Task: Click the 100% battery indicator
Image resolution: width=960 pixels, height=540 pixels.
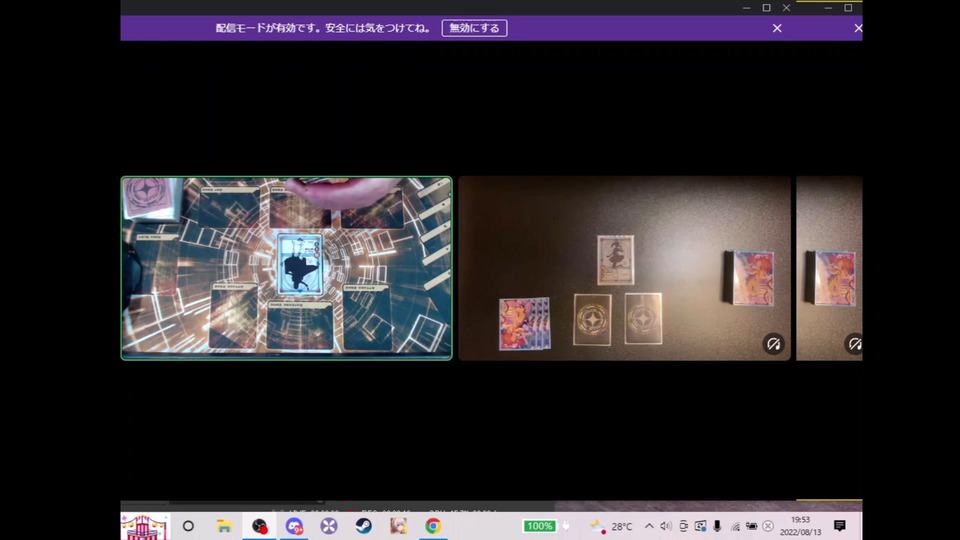Action: (539, 526)
